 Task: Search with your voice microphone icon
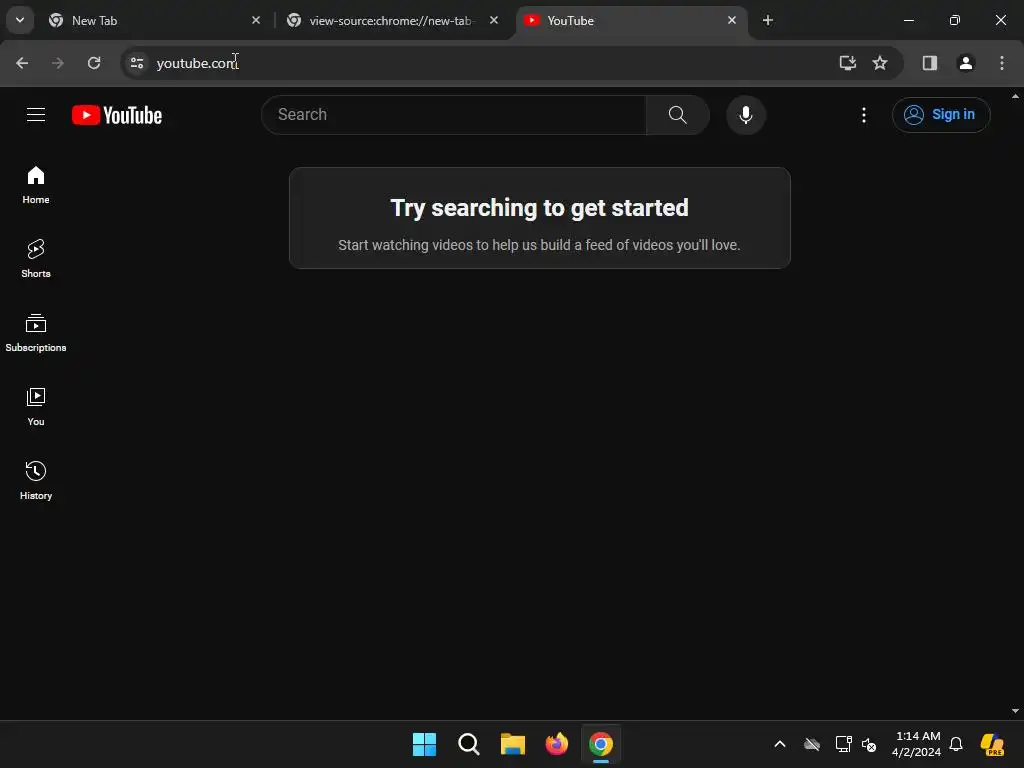tap(745, 115)
